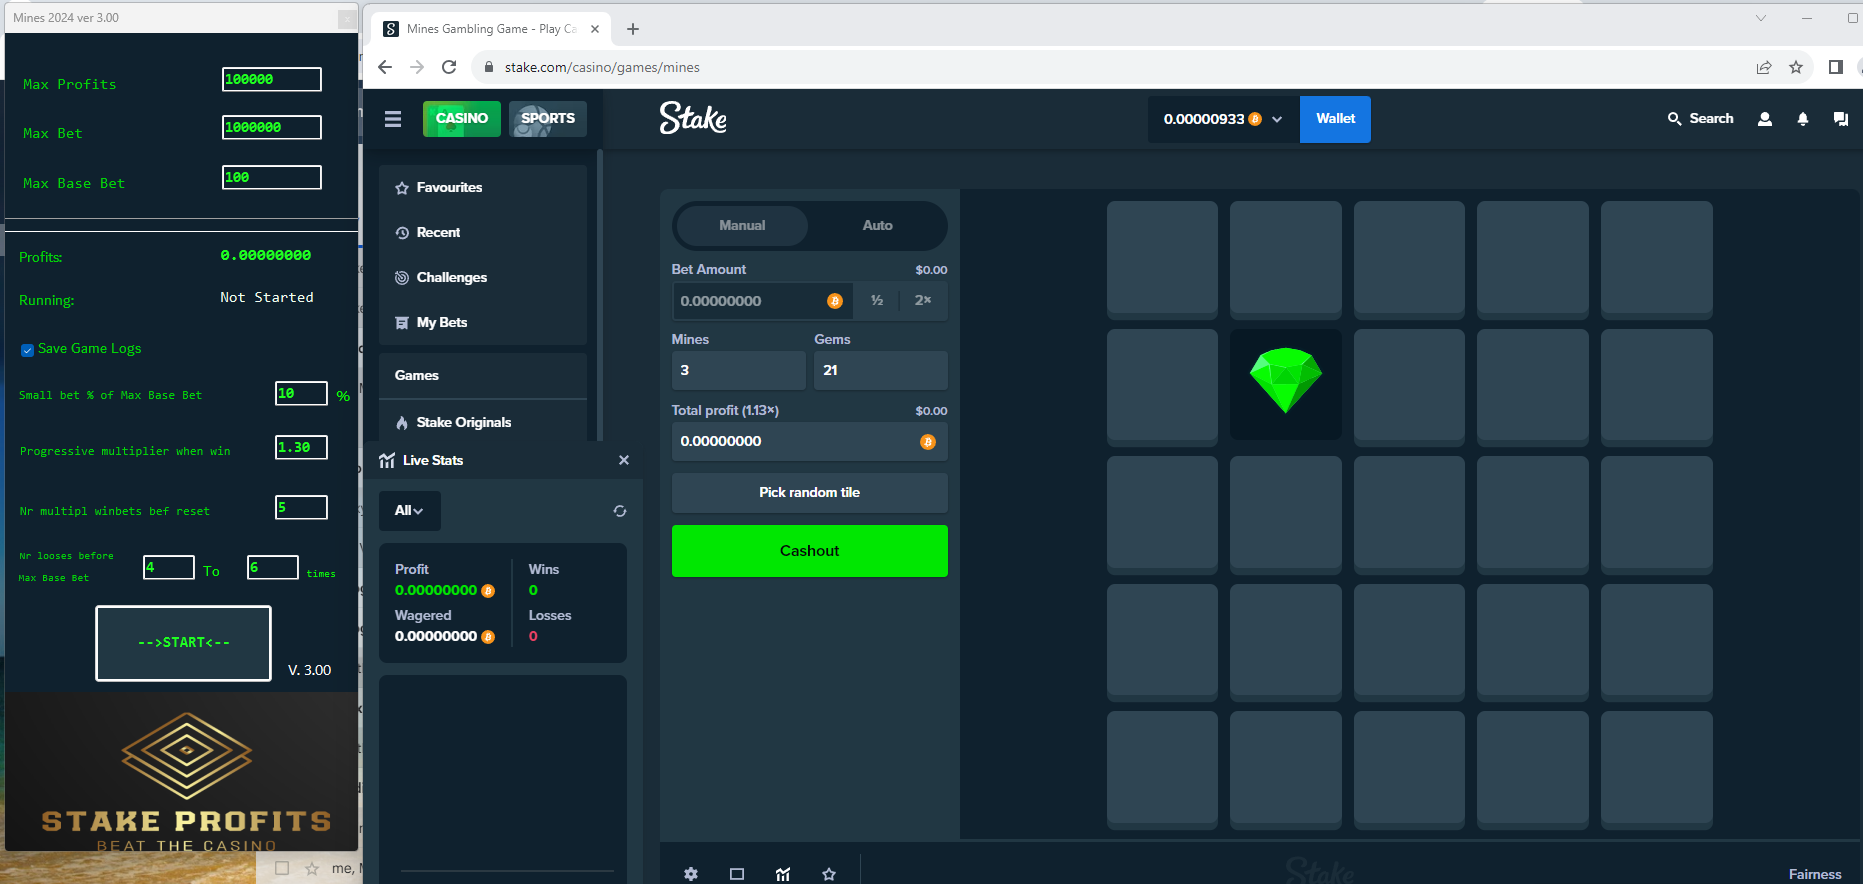Open the Challenges menu item
The width and height of the screenshot is (1863, 884).
(451, 278)
